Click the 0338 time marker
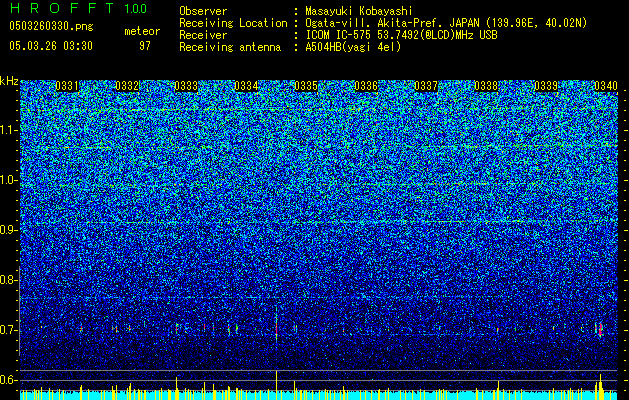 pos(486,86)
